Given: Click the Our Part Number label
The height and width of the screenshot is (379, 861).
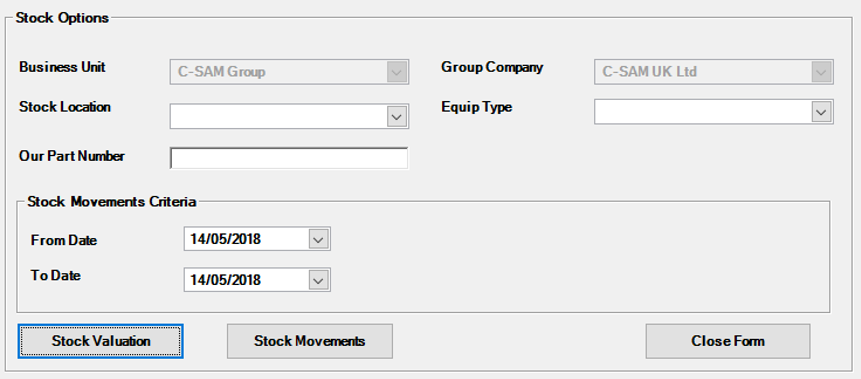Looking at the screenshot, I should click(x=72, y=156).
